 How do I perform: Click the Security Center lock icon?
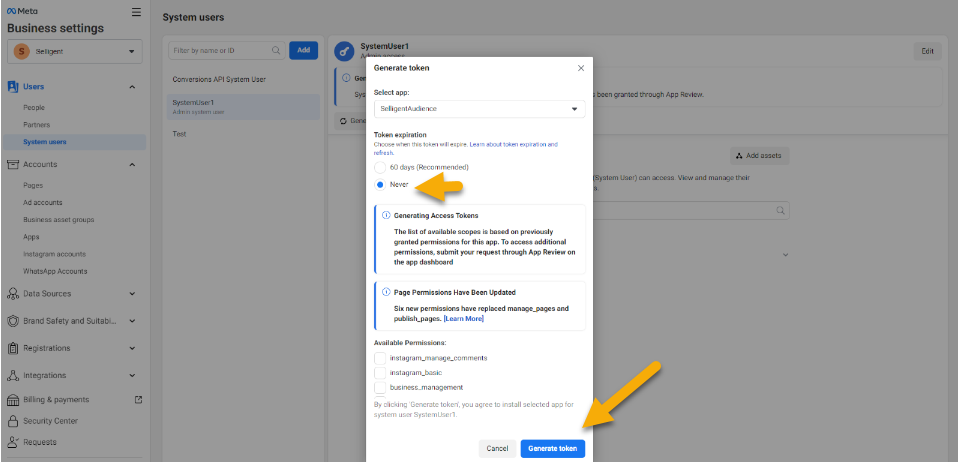[14, 421]
